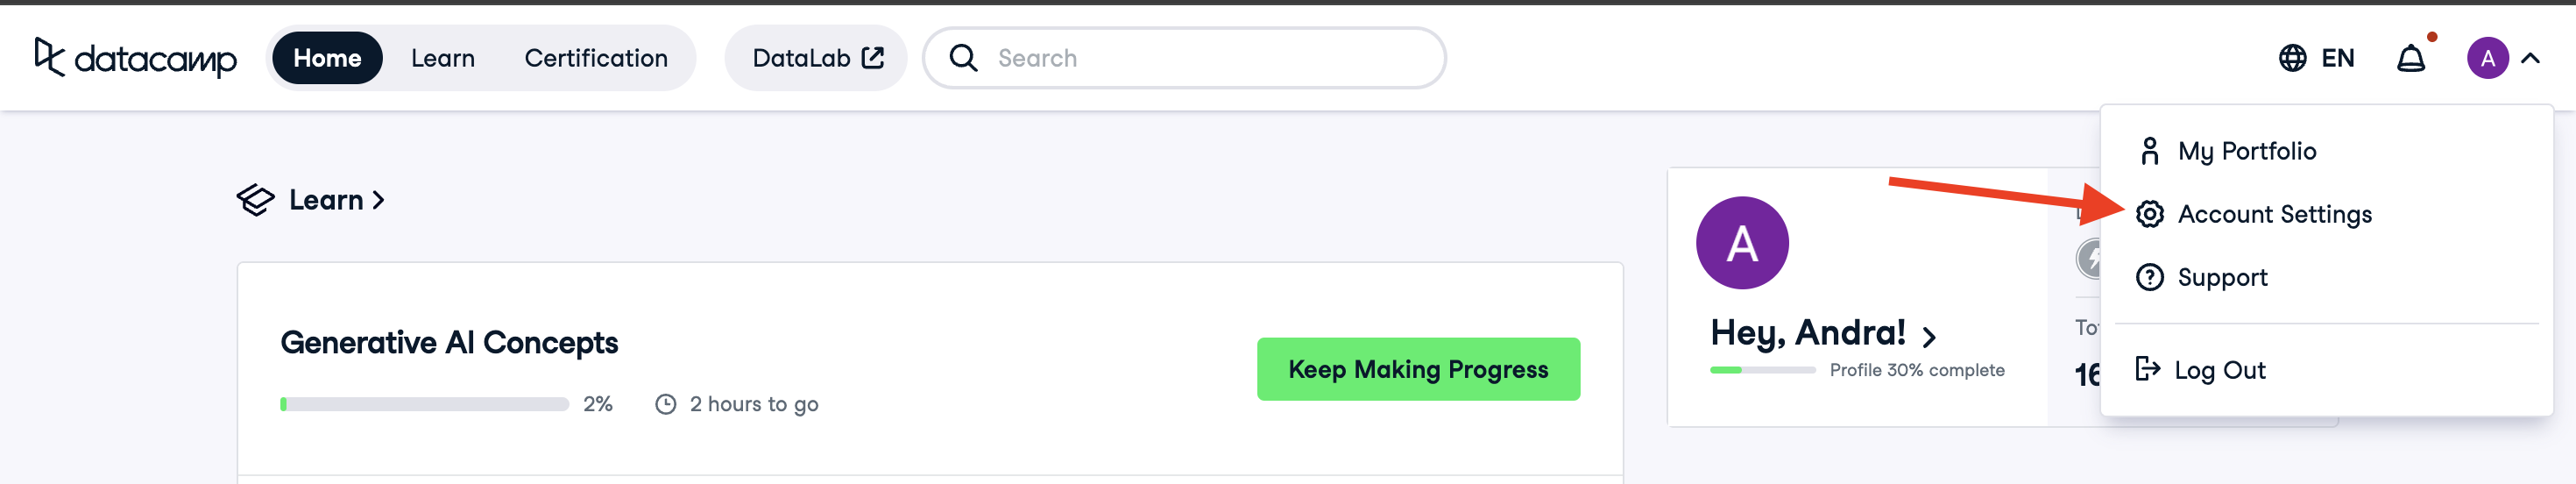Screen dimensions: 2576x484
Task: Click the search magnifier icon
Action: click(963, 58)
